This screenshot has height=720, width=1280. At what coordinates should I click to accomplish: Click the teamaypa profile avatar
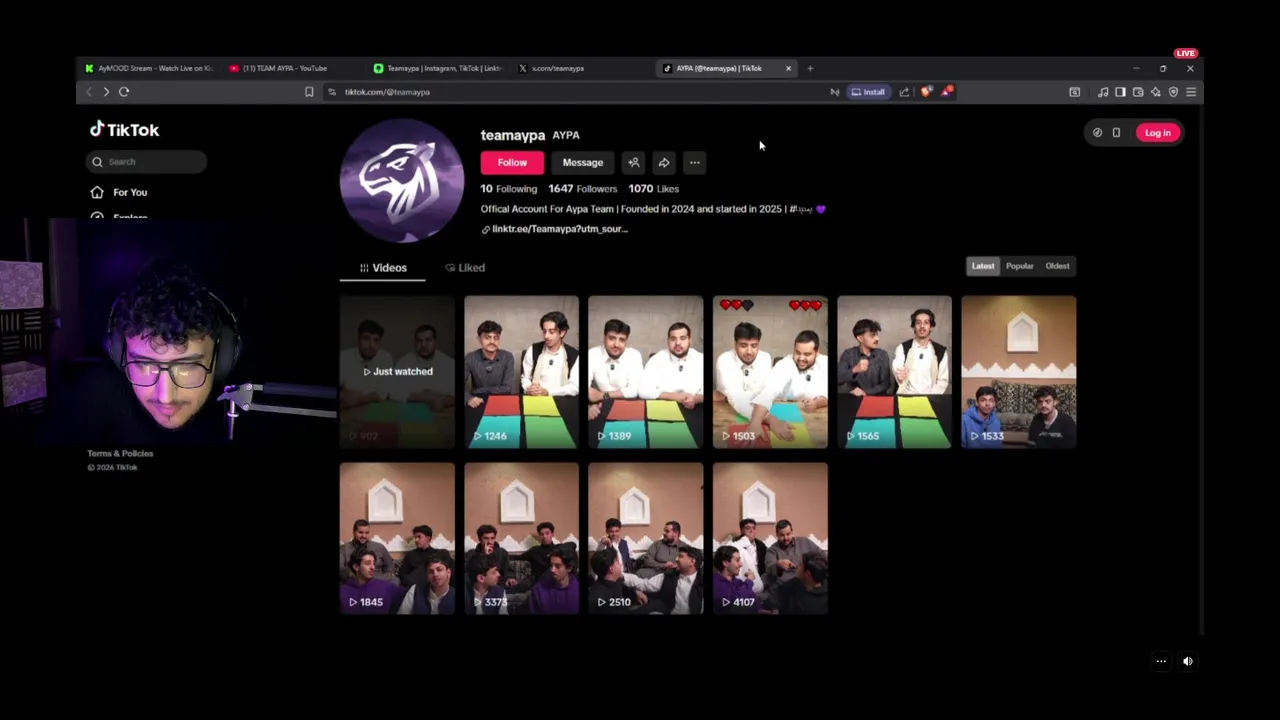pyautogui.click(x=402, y=181)
